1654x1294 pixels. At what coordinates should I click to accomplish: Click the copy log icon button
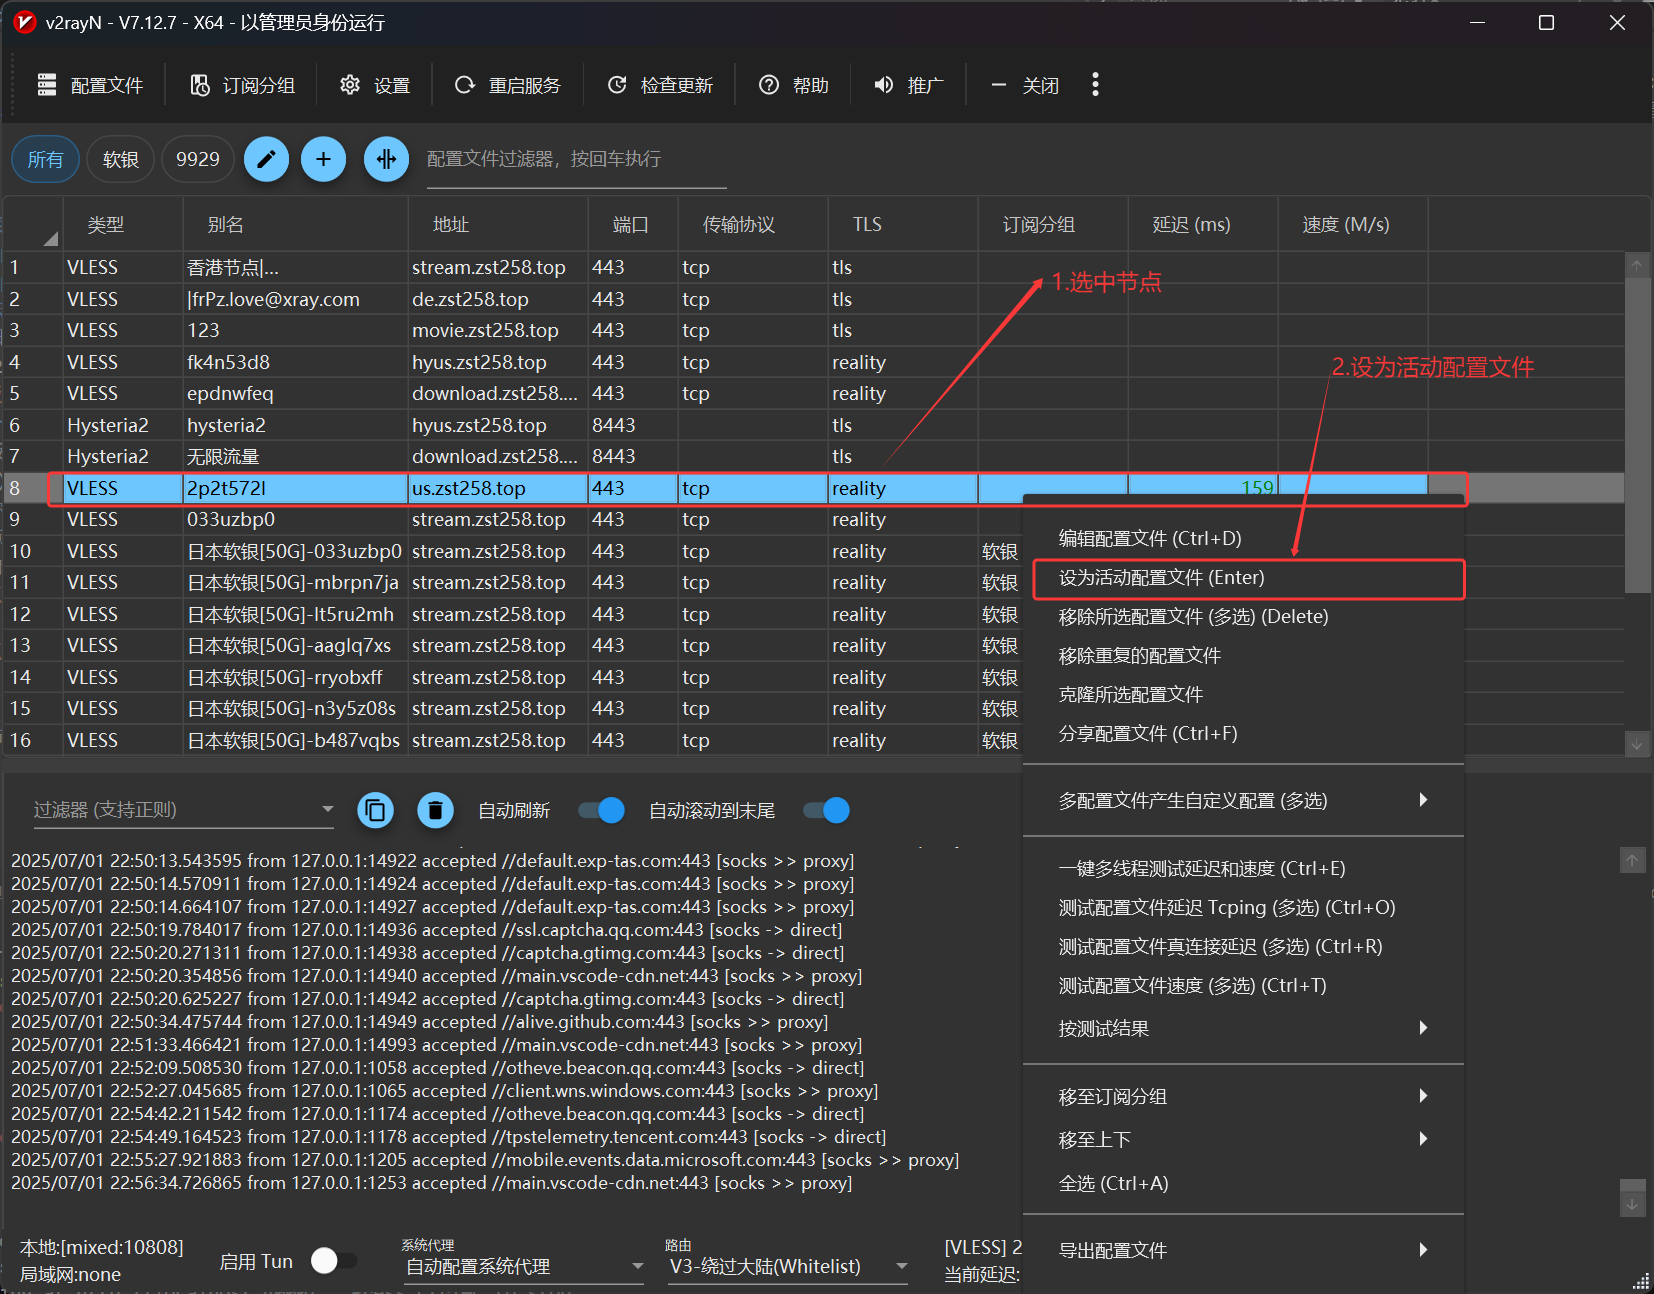tap(375, 810)
